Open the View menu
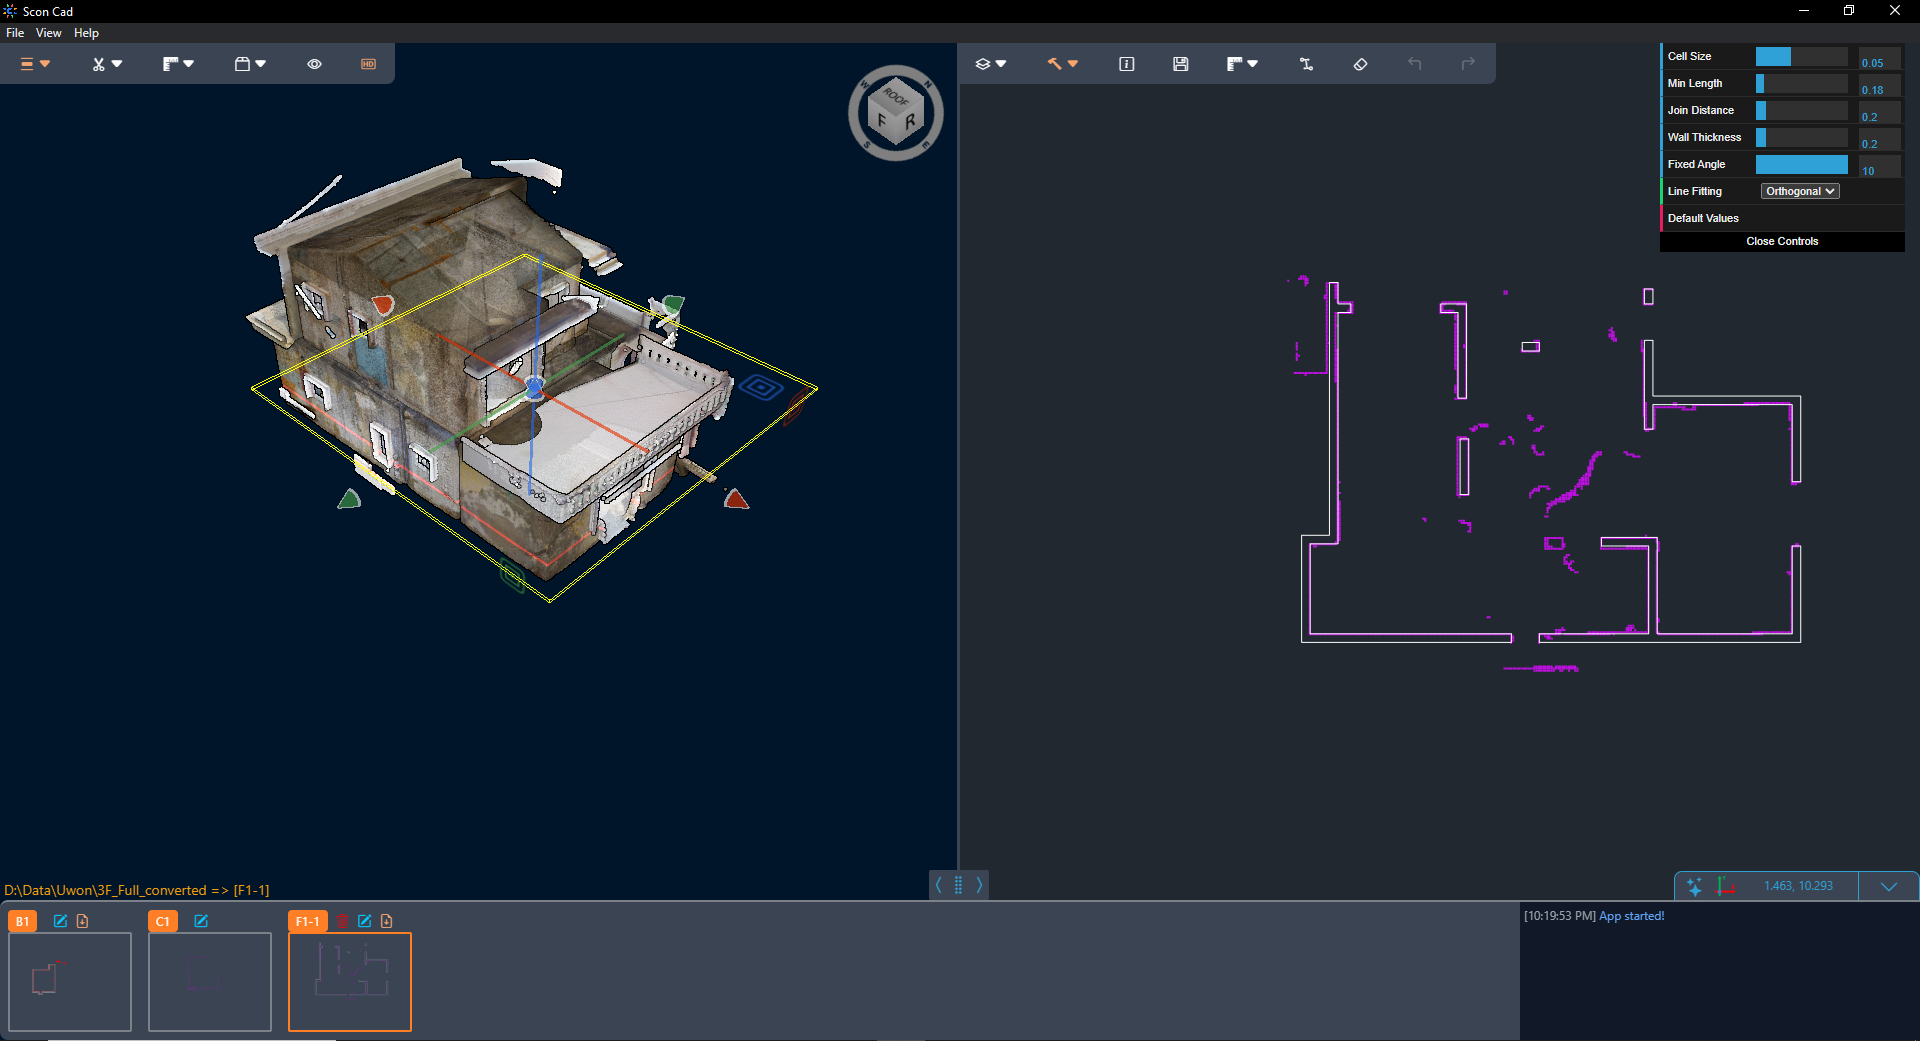 click(x=48, y=33)
